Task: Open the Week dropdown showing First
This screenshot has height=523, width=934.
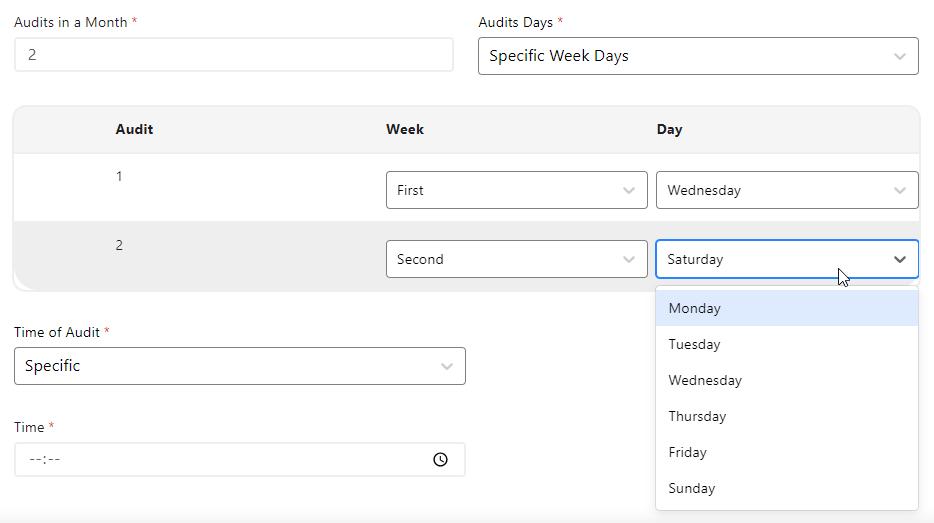Action: point(516,190)
